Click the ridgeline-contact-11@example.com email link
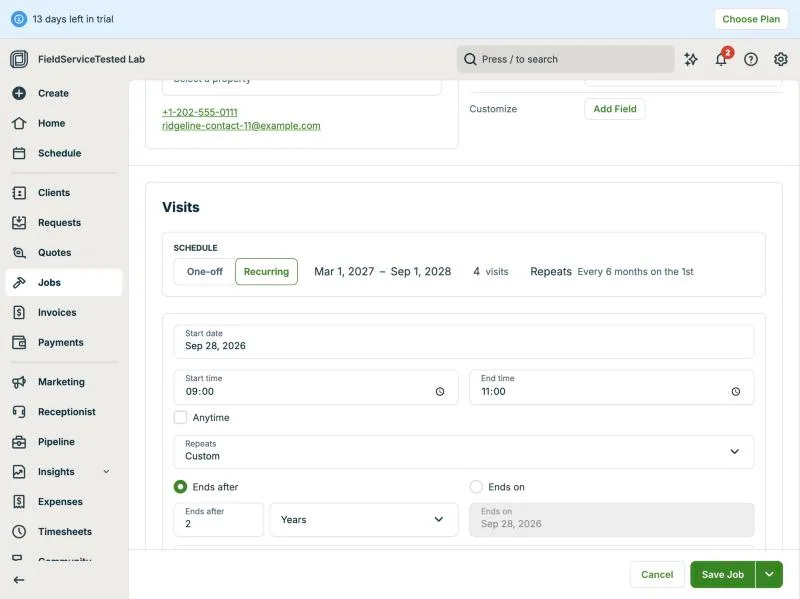Screen dimensions: 800x599 (x=241, y=126)
